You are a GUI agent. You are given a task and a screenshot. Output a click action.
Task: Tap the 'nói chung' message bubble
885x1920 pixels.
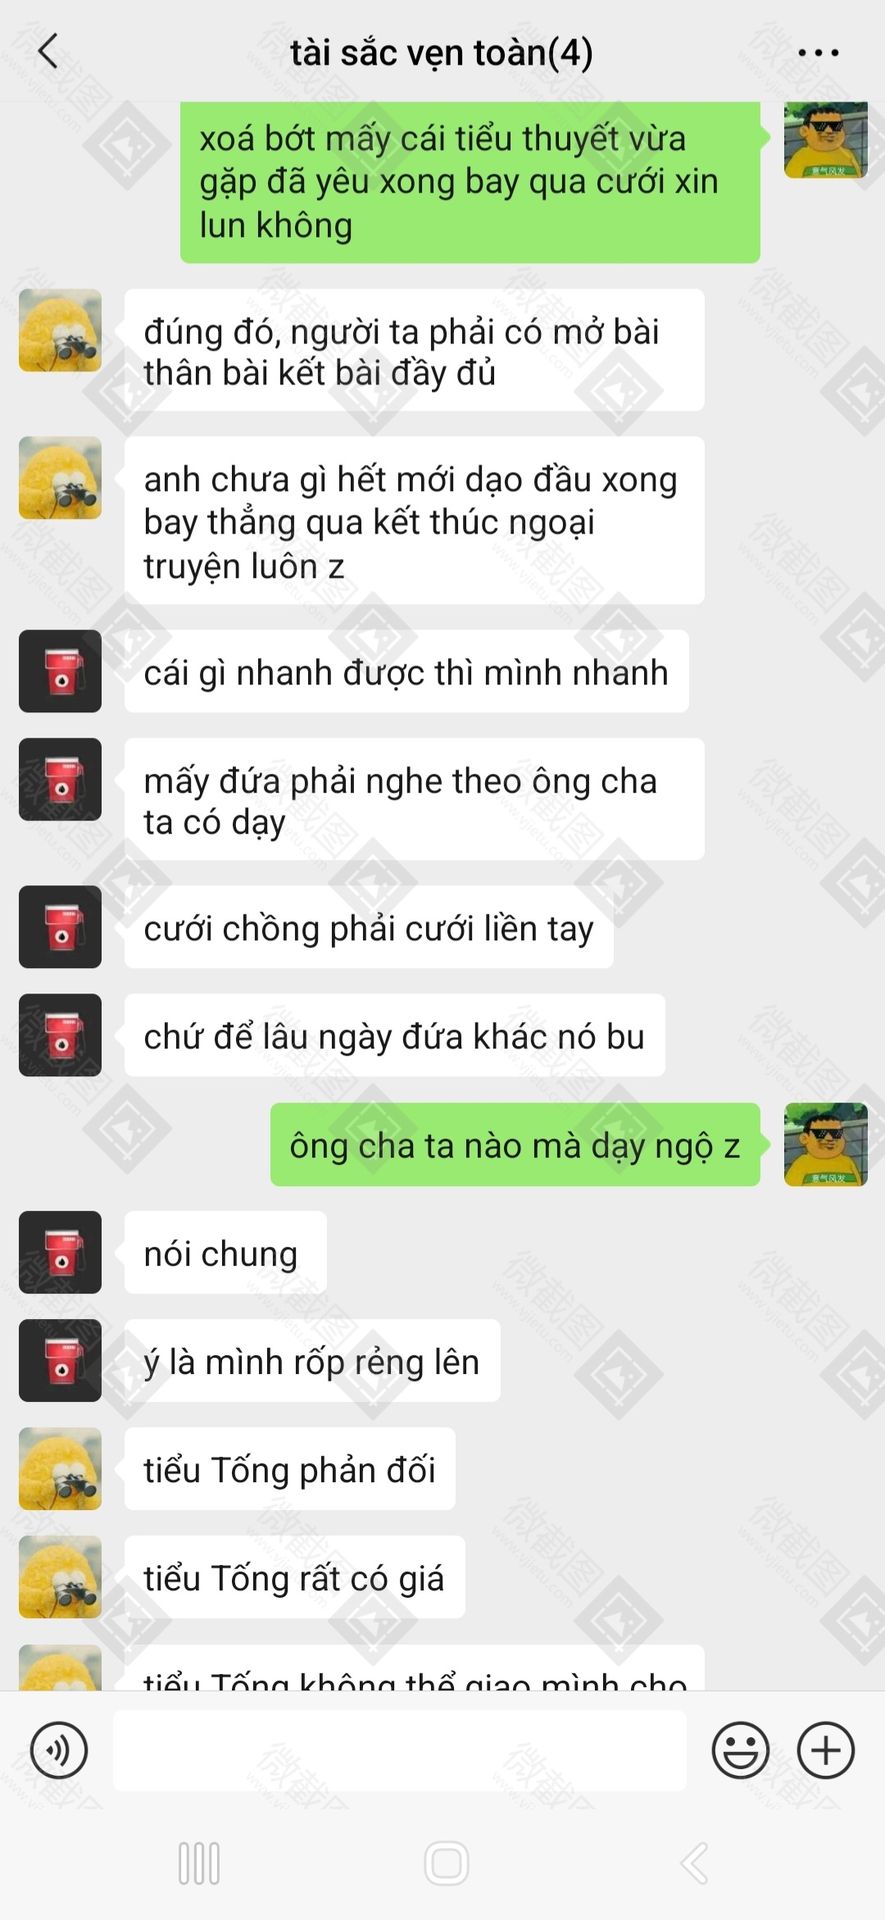226,1253
